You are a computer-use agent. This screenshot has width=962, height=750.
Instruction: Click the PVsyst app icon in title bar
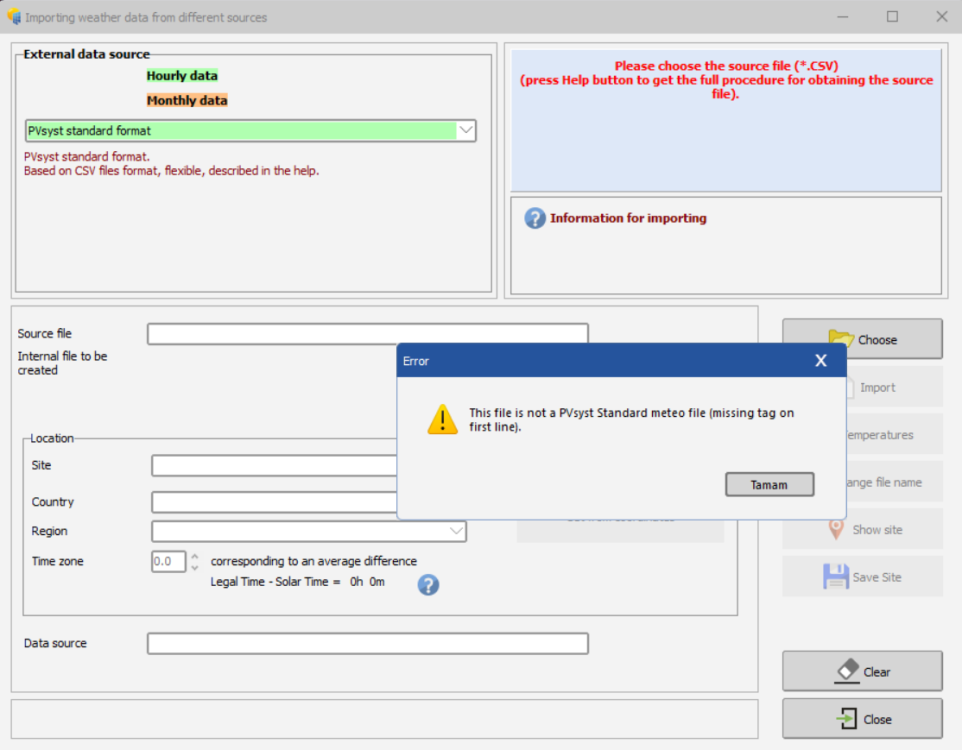coord(13,17)
